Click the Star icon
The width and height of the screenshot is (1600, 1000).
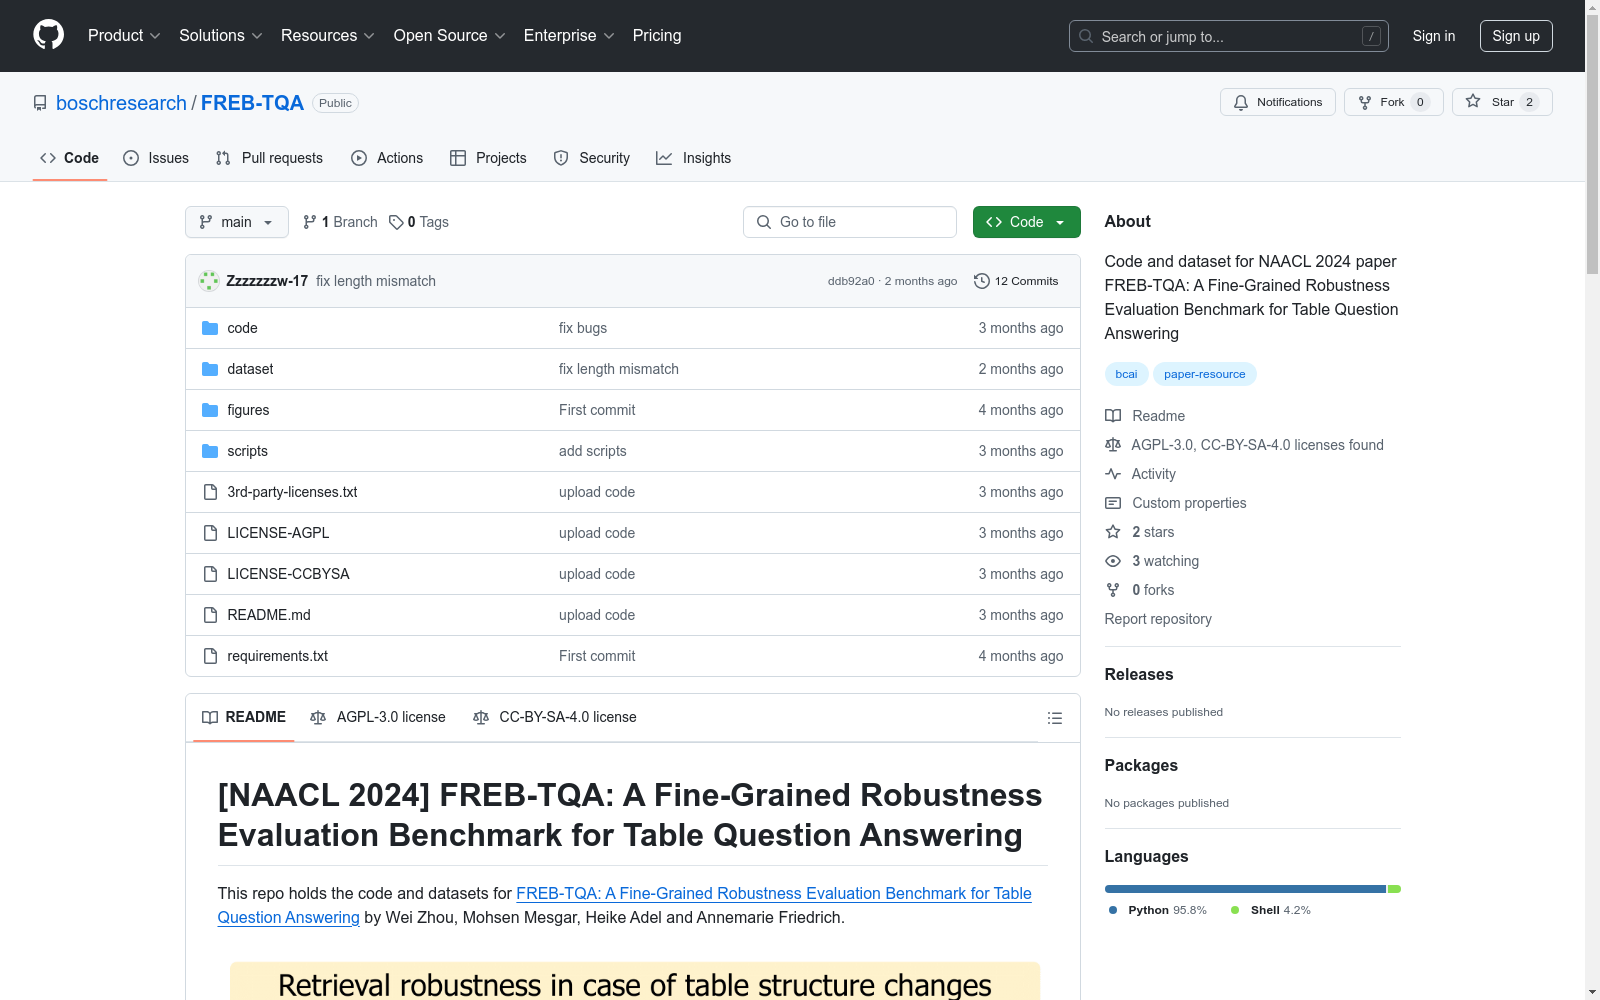point(1473,101)
